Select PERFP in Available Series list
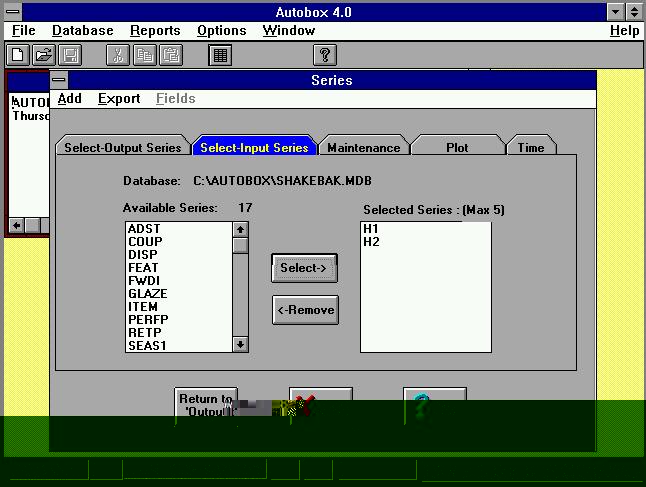 [x=179, y=320]
